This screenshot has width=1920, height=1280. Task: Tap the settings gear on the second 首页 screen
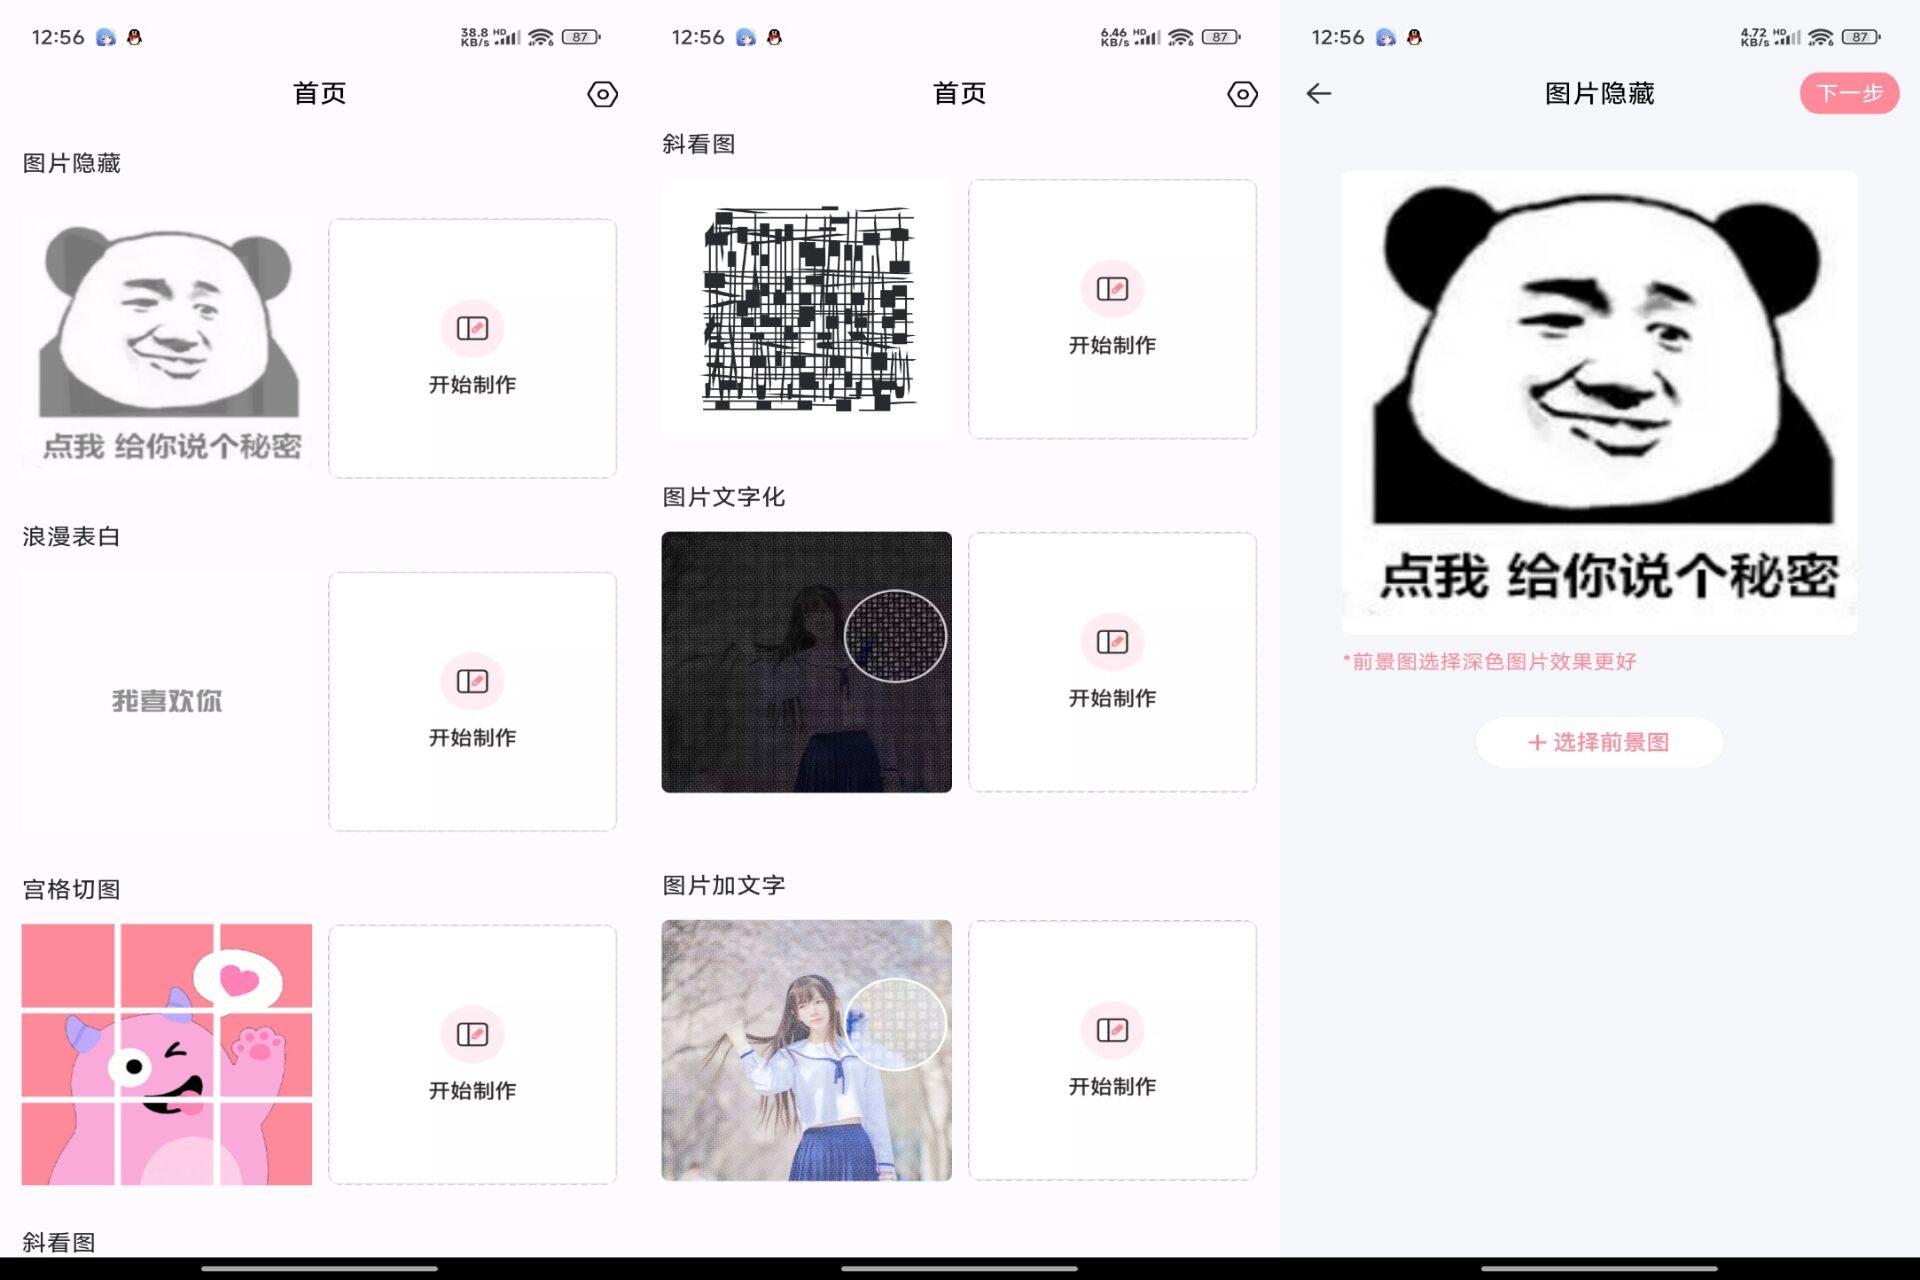coord(1242,93)
